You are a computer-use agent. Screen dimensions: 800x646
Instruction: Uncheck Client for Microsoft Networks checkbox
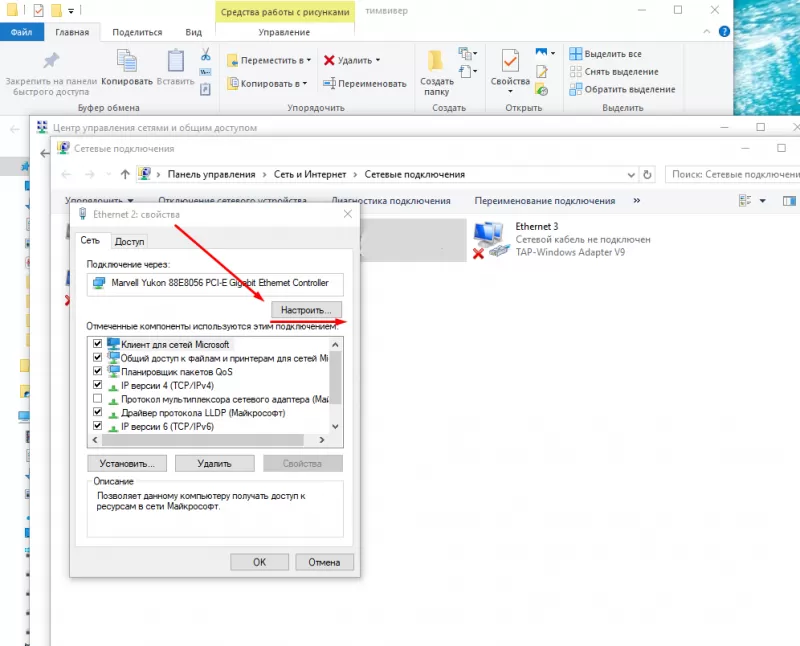(97, 344)
